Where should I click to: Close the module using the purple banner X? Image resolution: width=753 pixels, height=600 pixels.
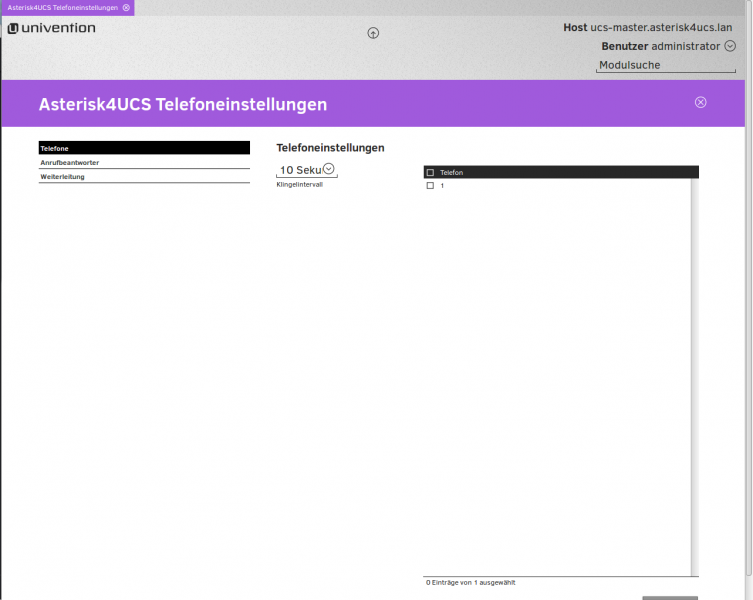(701, 102)
